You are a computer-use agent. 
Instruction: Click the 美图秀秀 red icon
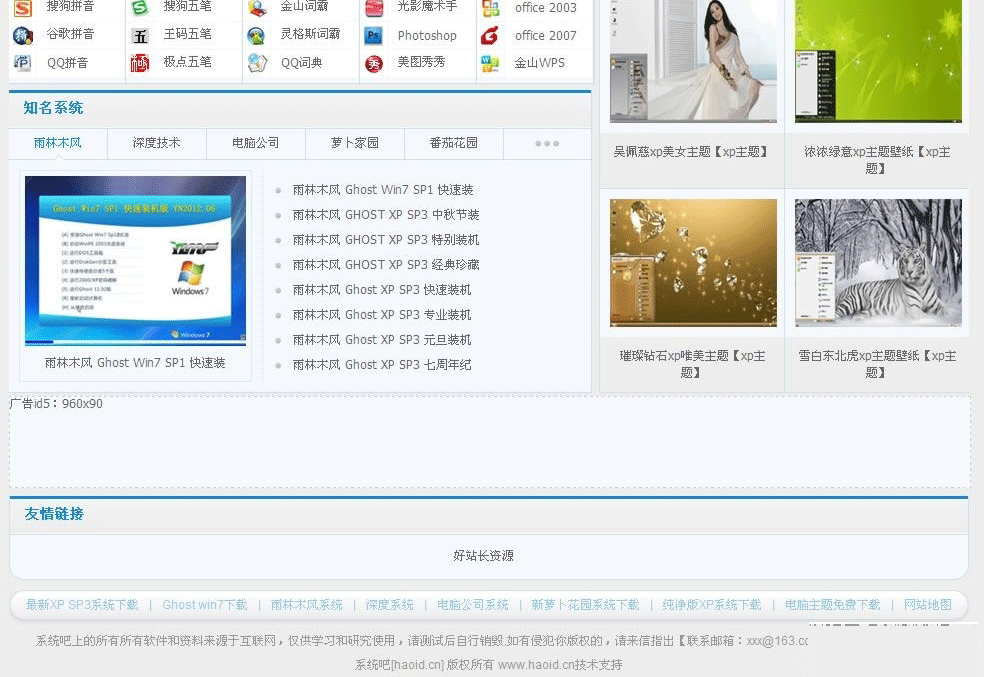tap(374, 63)
